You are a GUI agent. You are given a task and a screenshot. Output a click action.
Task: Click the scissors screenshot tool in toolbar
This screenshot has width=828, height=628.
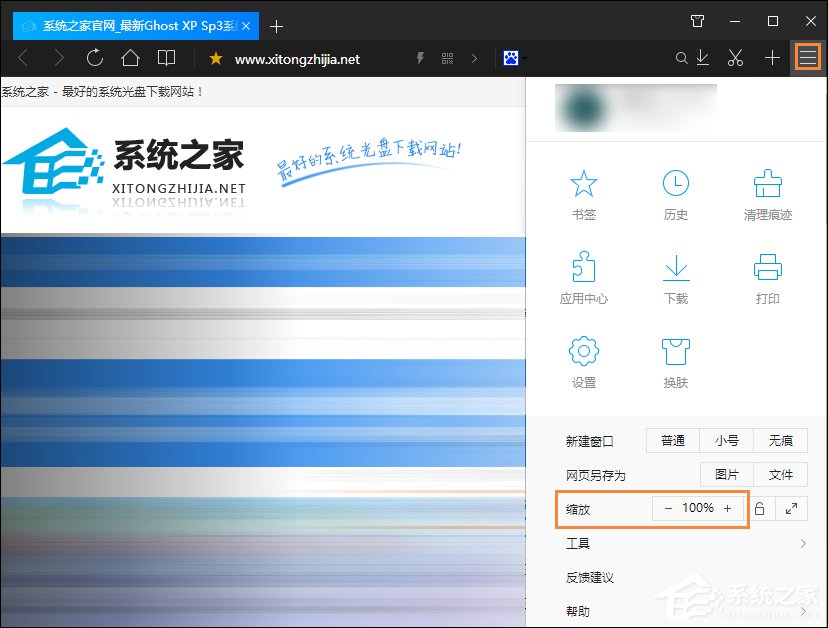click(736, 58)
